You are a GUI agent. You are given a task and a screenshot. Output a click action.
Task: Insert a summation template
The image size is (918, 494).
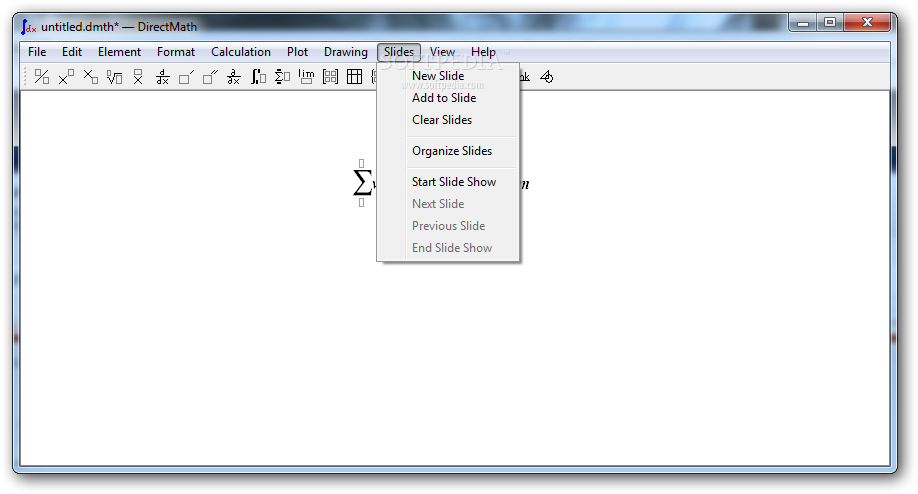[282, 77]
